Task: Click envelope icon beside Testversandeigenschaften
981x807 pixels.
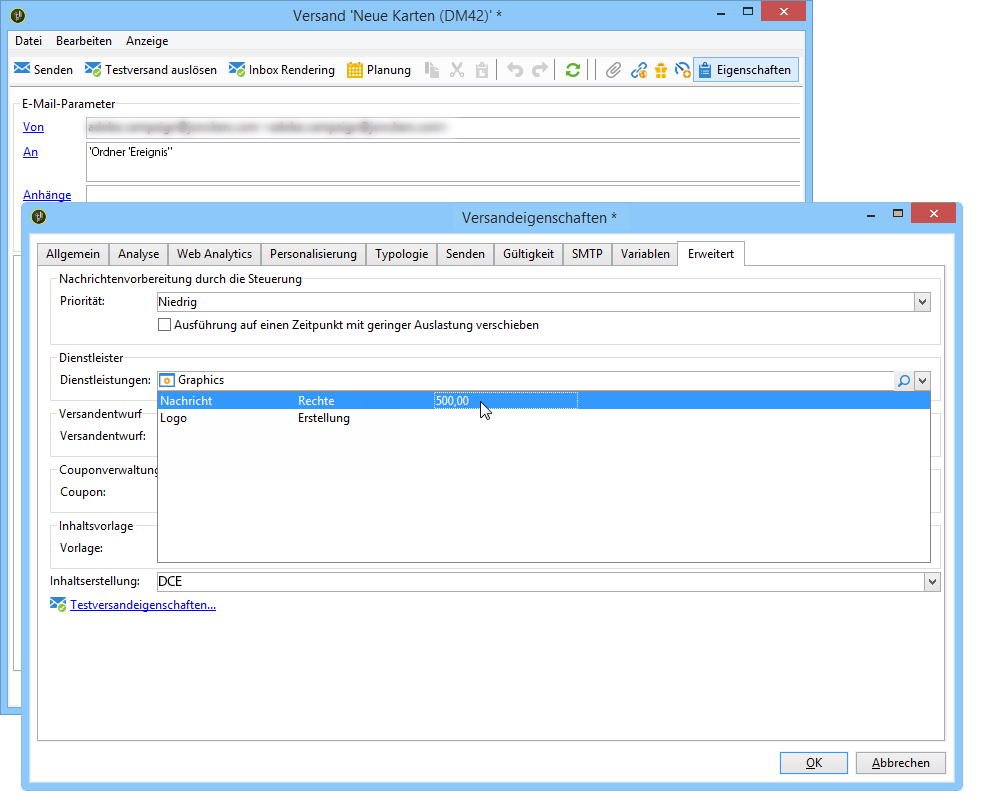Action: click(58, 604)
